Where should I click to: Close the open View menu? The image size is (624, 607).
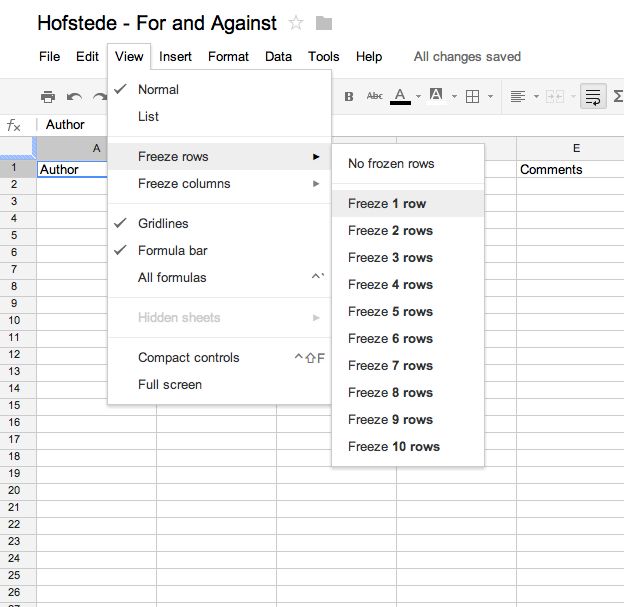pyautogui.click(x=129, y=57)
